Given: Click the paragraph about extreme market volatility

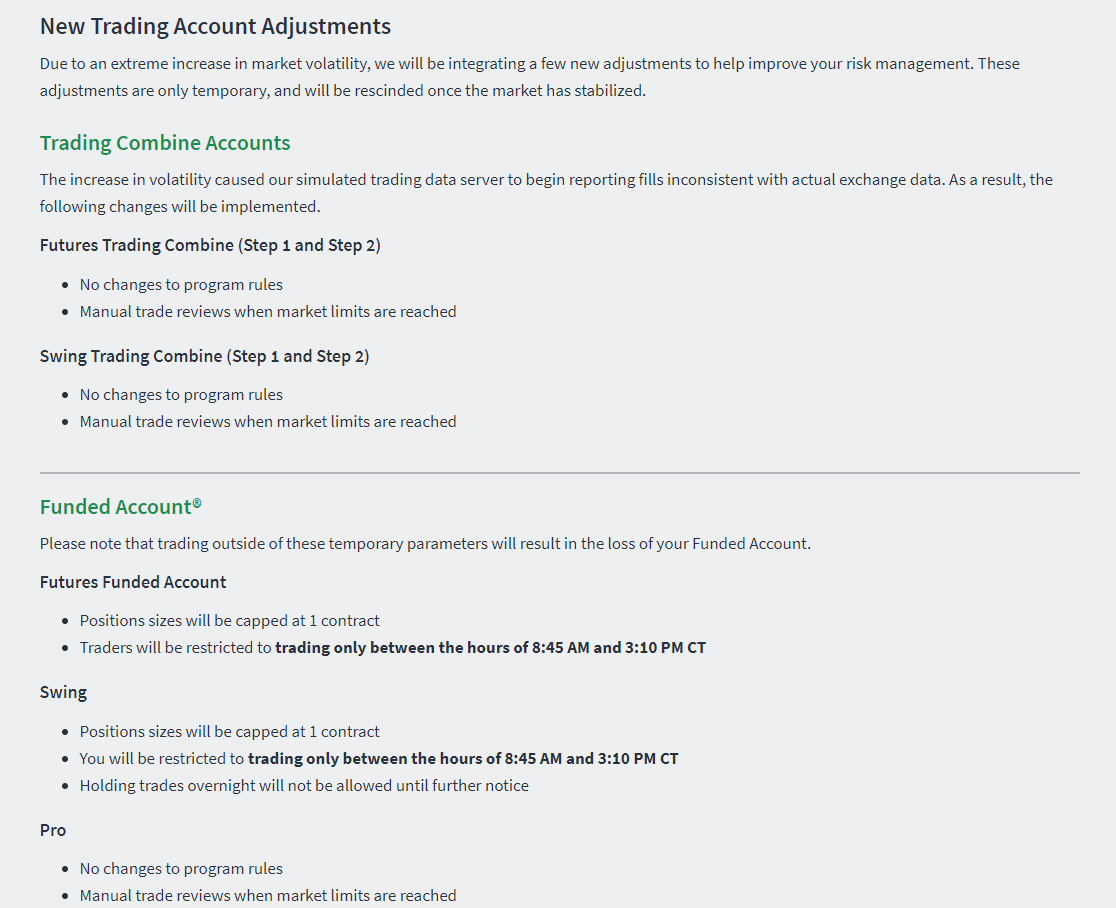Looking at the screenshot, I should tap(530, 77).
